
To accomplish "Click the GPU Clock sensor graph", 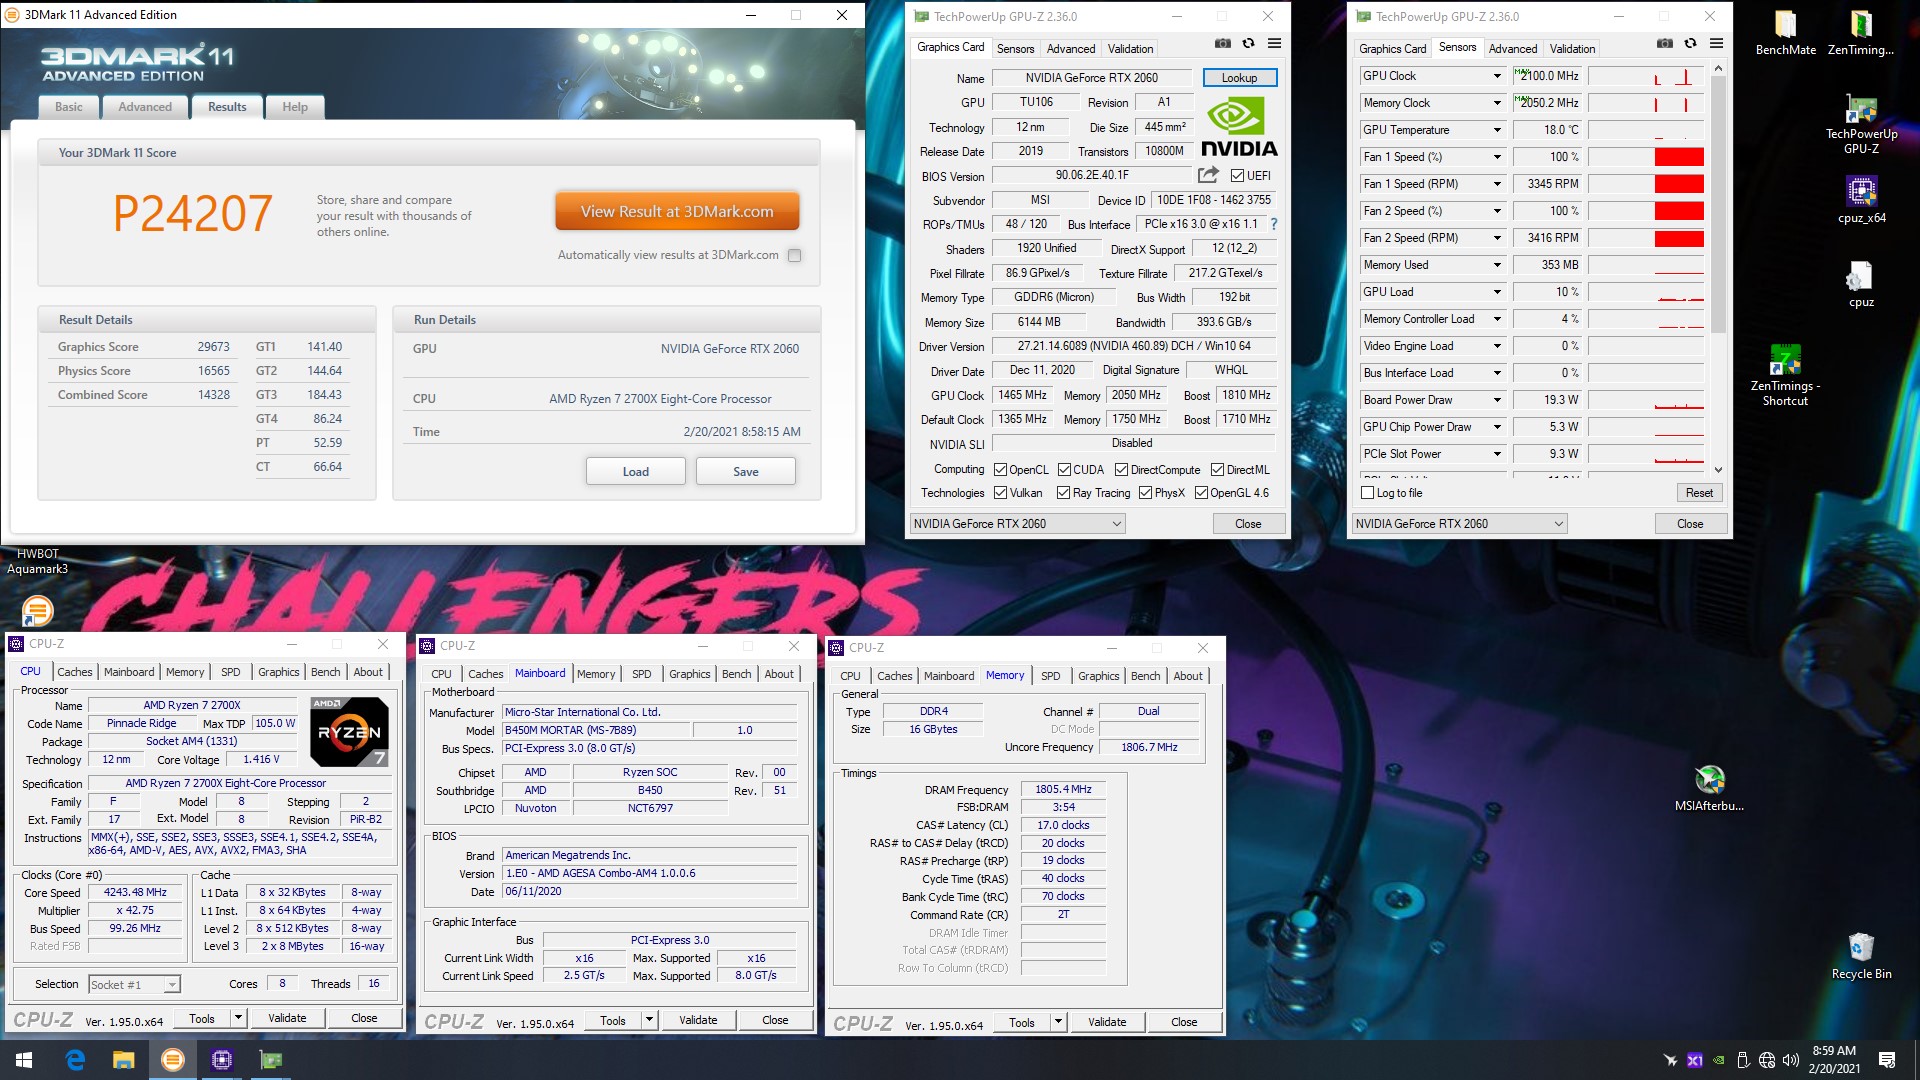I will (1646, 76).
